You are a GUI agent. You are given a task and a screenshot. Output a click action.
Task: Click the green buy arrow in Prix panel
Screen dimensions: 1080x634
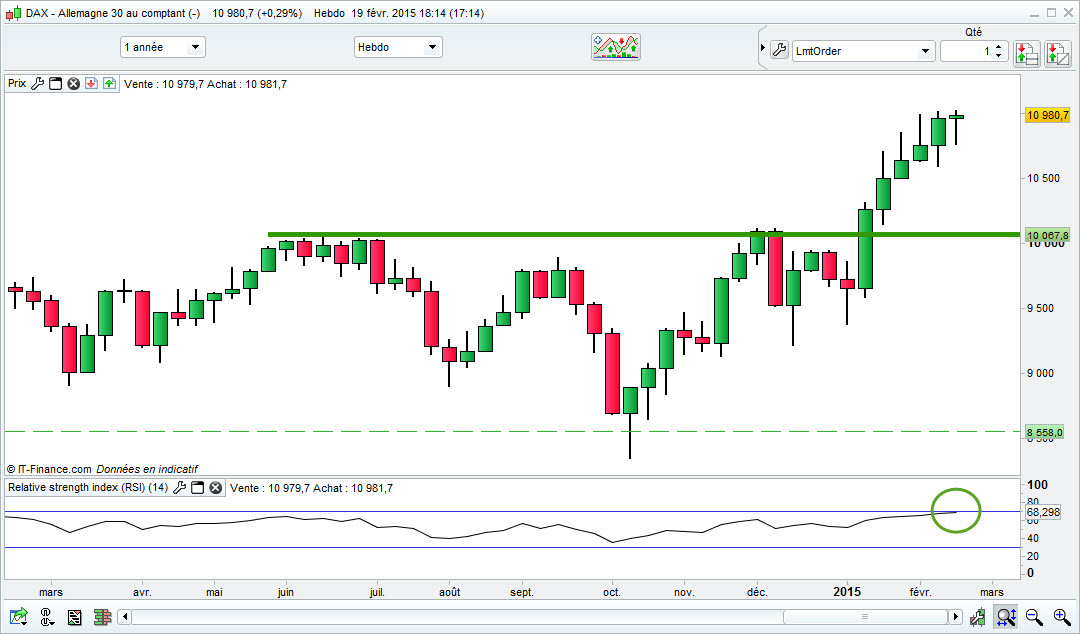tap(110, 83)
